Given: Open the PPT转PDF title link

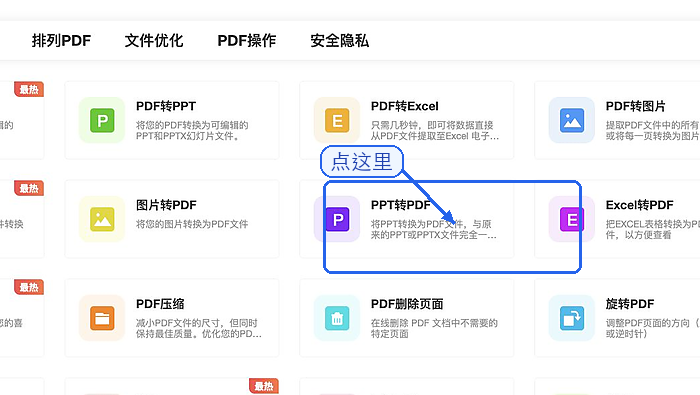Looking at the screenshot, I should coord(400,205).
